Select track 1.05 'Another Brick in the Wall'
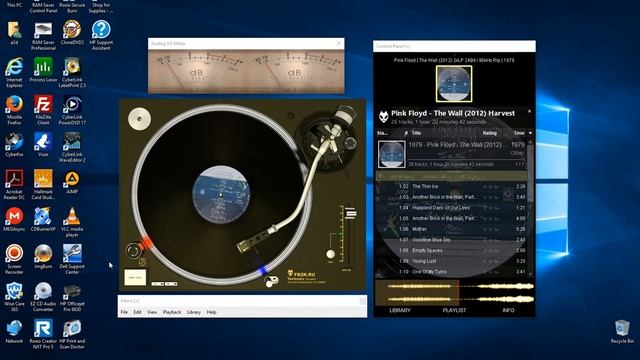The width and height of the screenshot is (640, 360). point(451,218)
